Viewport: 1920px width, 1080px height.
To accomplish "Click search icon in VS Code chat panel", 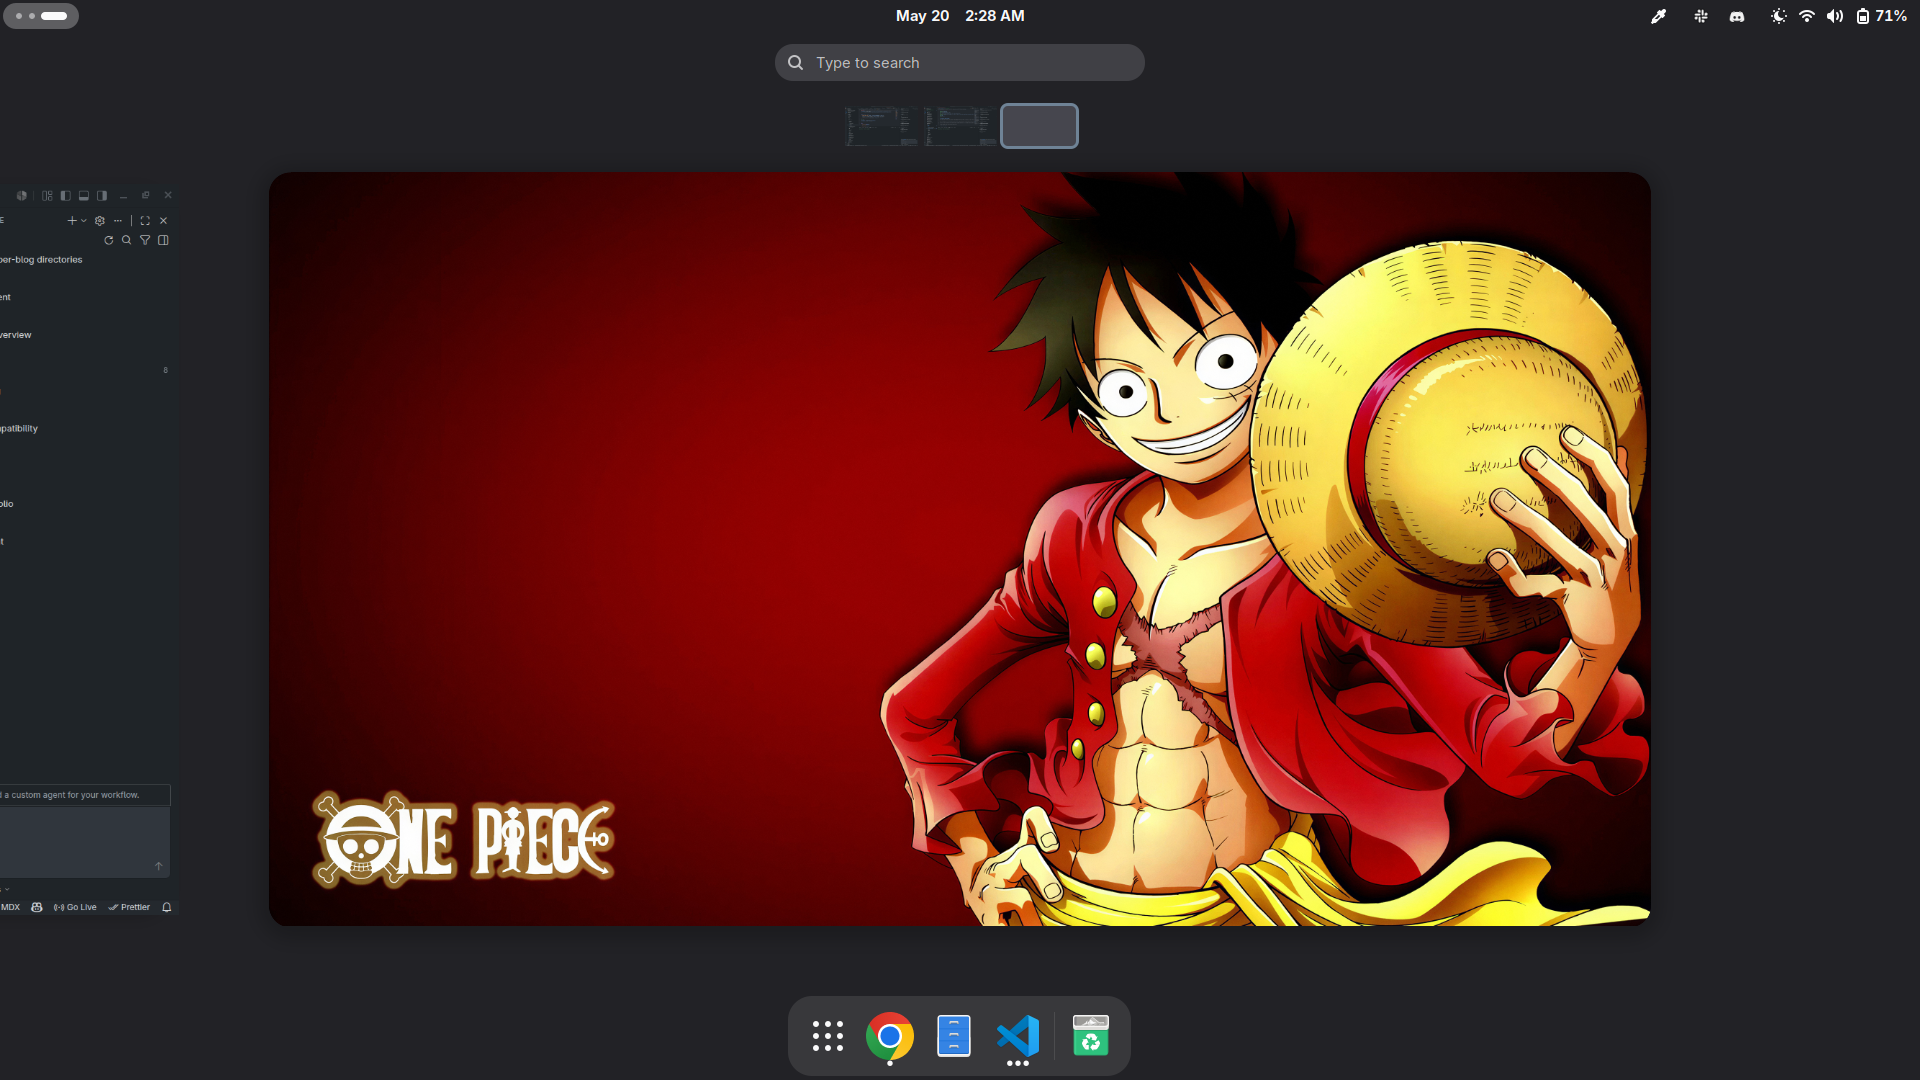I will (126, 240).
